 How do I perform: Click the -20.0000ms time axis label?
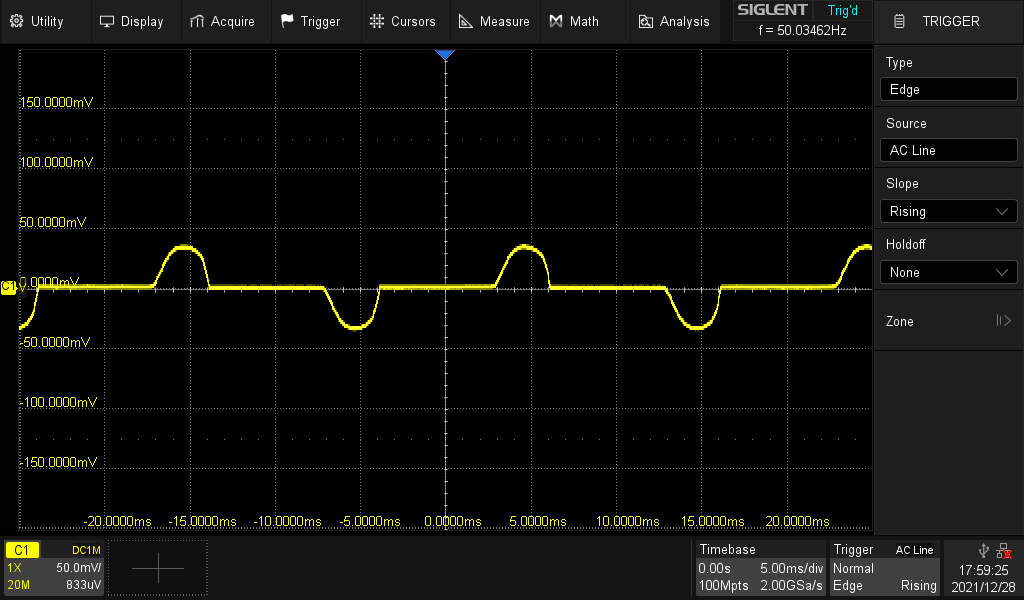pyautogui.click(x=118, y=522)
